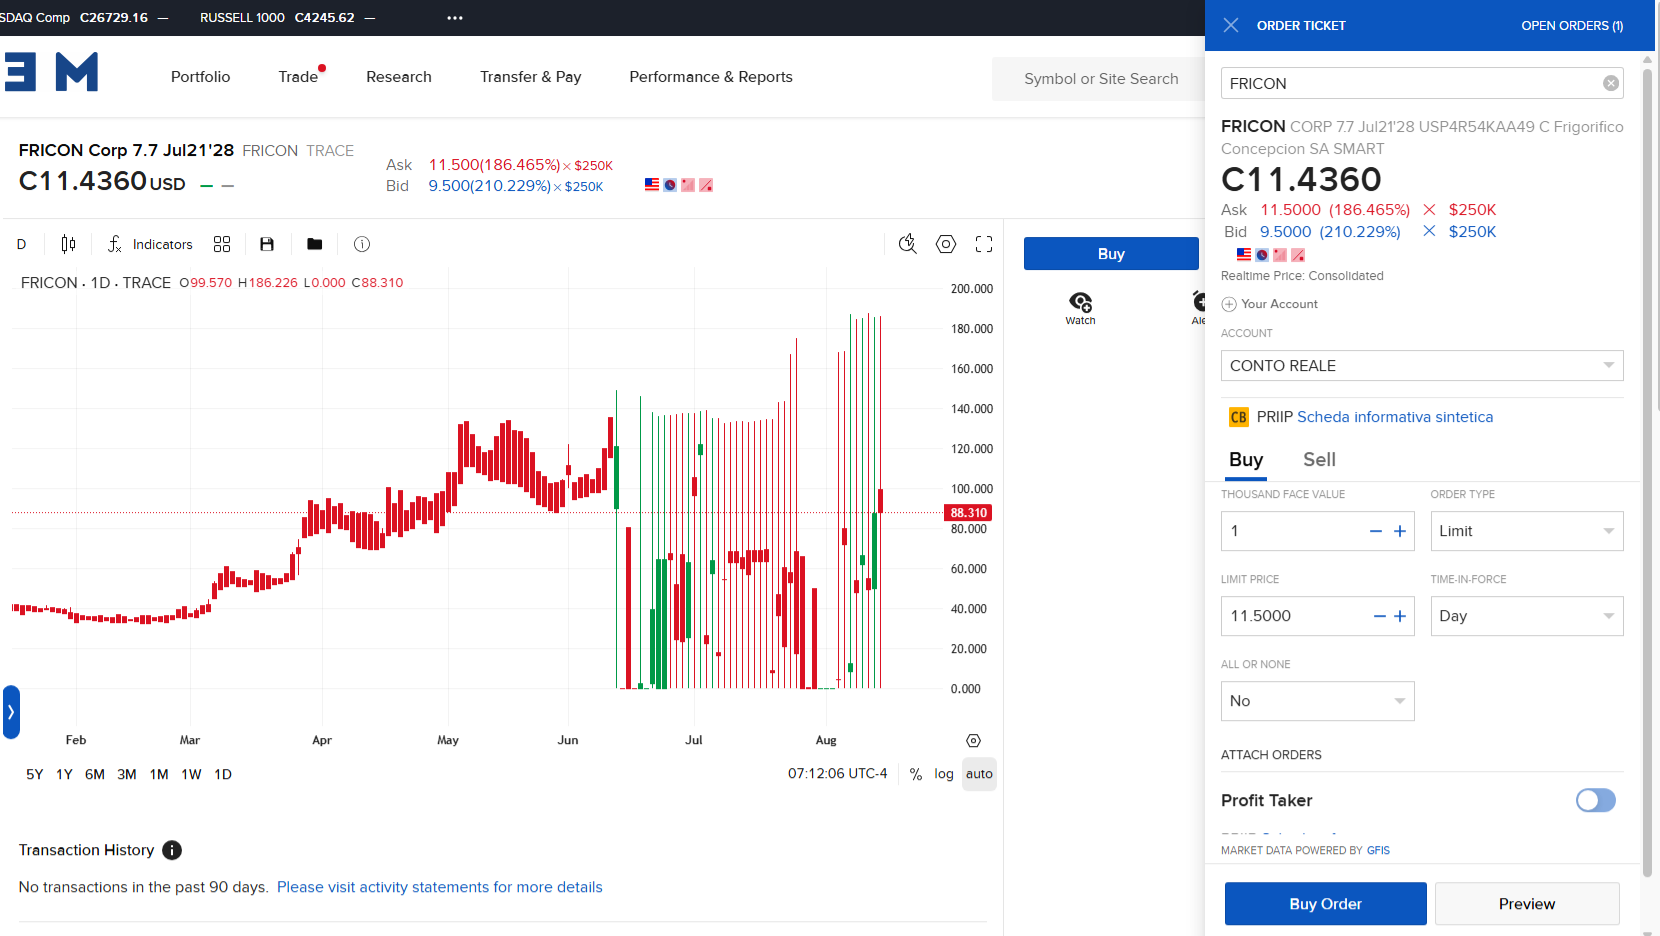The image size is (1660, 936).
Task: Toggle log scale on chart
Action: tap(944, 774)
